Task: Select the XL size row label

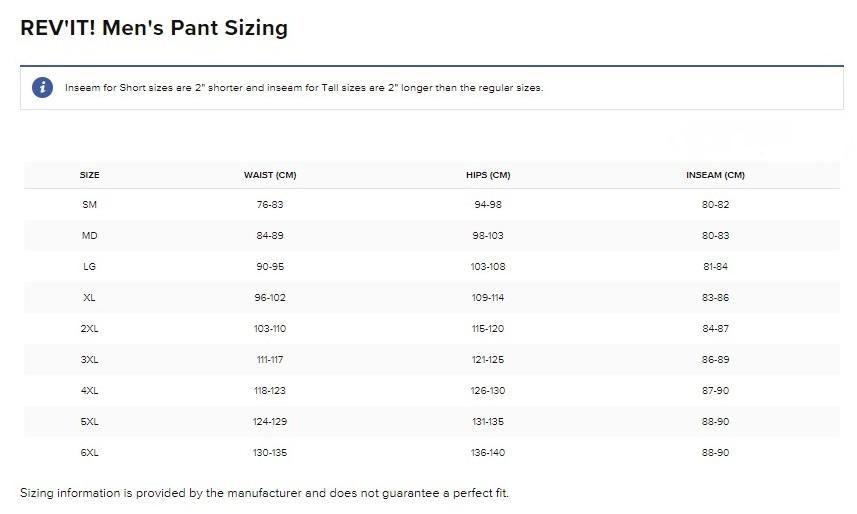Action: 90,298
